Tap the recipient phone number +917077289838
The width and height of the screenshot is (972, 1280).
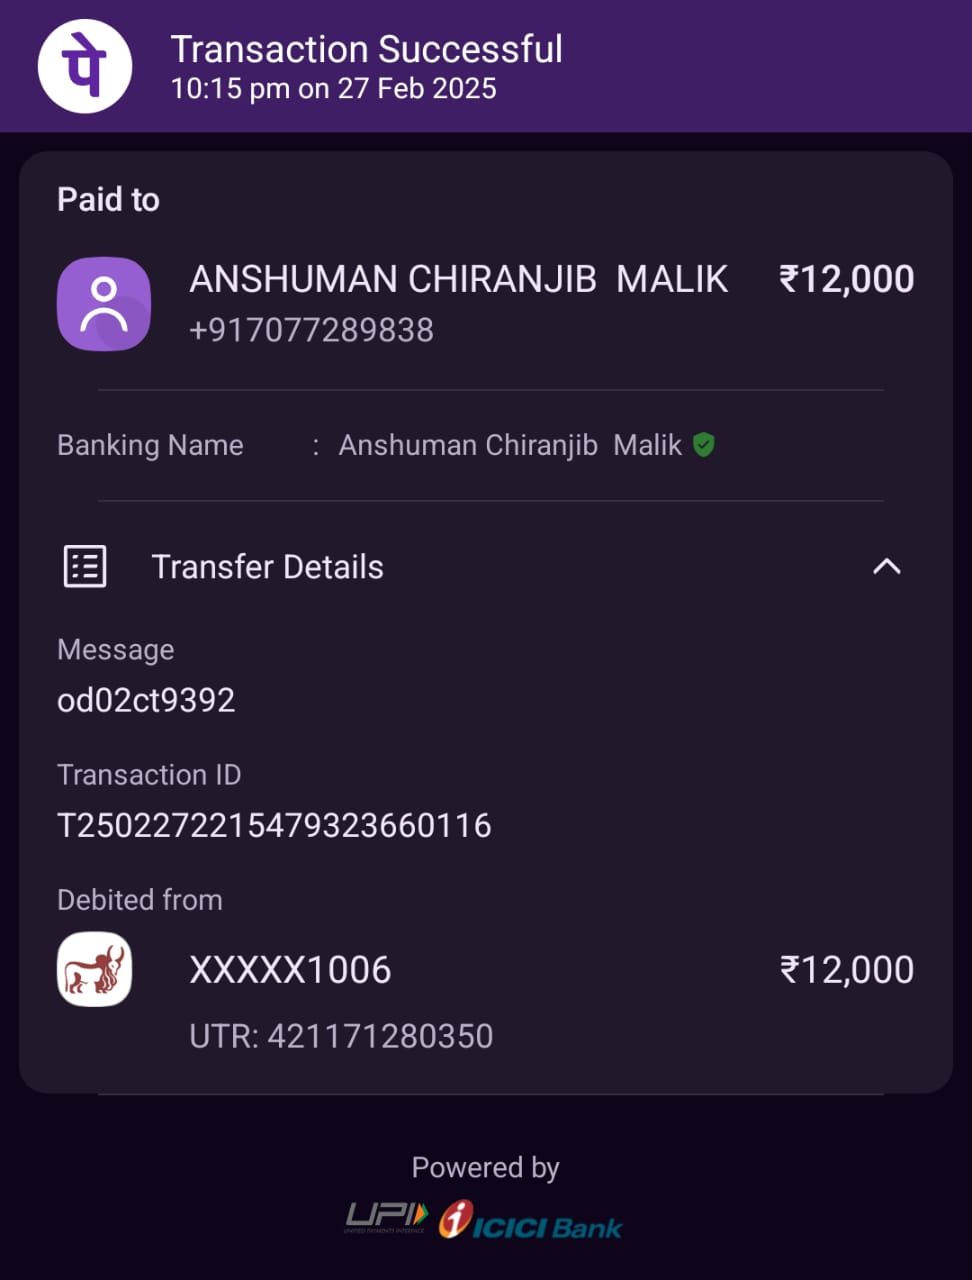[x=311, y=330]
